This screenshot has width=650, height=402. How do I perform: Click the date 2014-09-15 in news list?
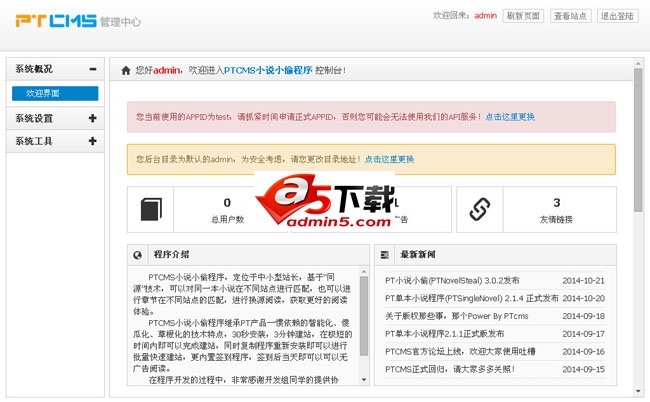[x=583, y=369]
